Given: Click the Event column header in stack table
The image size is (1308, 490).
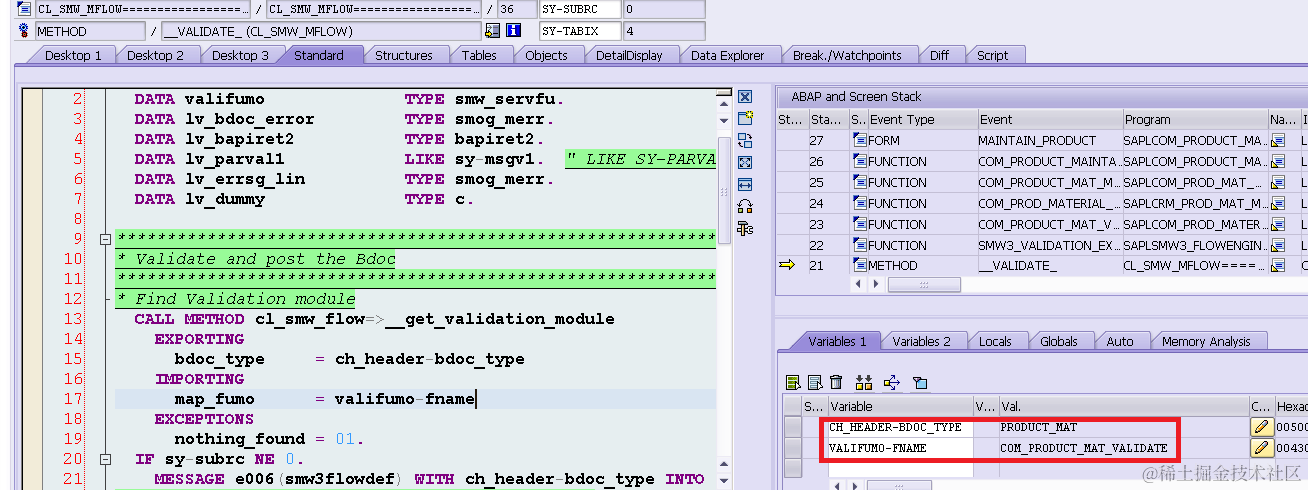Looking at the screenshot, I should point(1049,120).
